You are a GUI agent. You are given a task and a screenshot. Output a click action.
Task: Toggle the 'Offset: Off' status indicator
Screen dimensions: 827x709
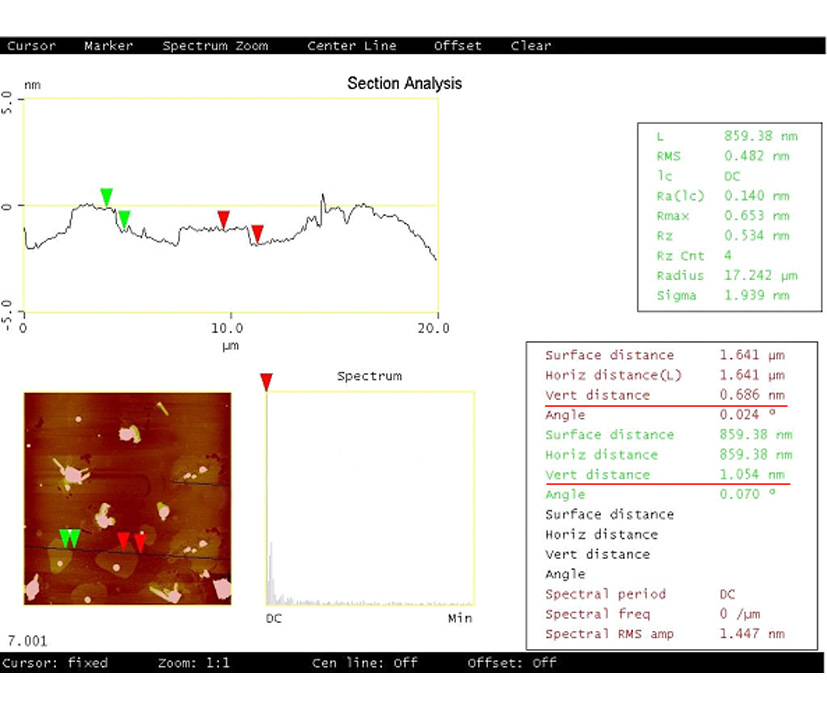click(x=512, y=663)
